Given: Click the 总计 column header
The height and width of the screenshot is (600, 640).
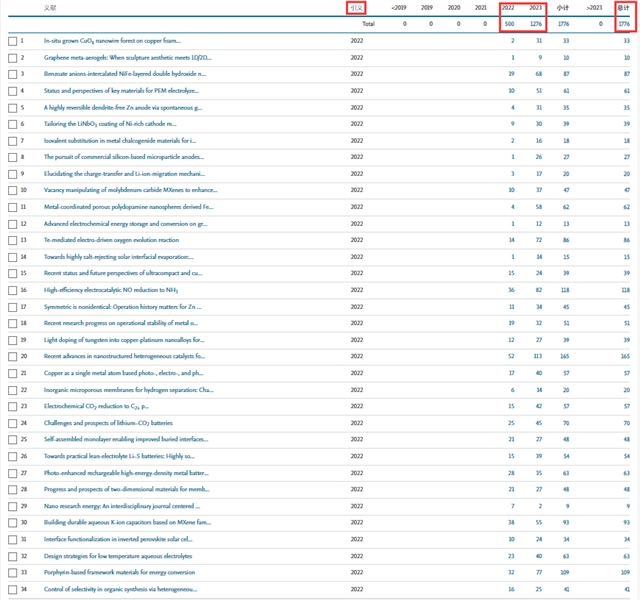Looking at the screenshot, I should tap(623, 7).
